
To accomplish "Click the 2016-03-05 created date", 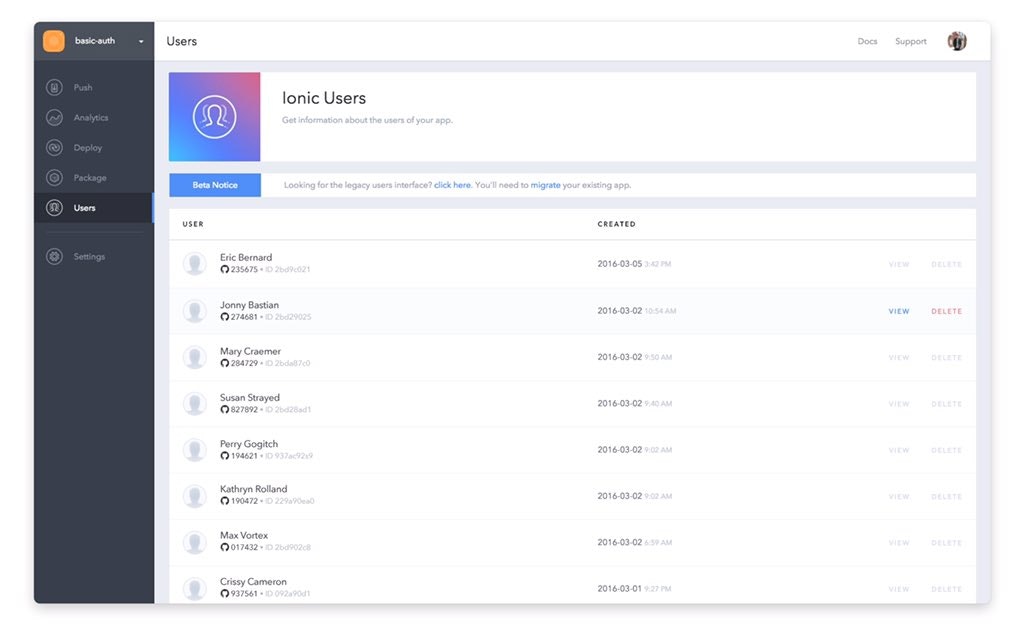I will click(x=620, y=264).
